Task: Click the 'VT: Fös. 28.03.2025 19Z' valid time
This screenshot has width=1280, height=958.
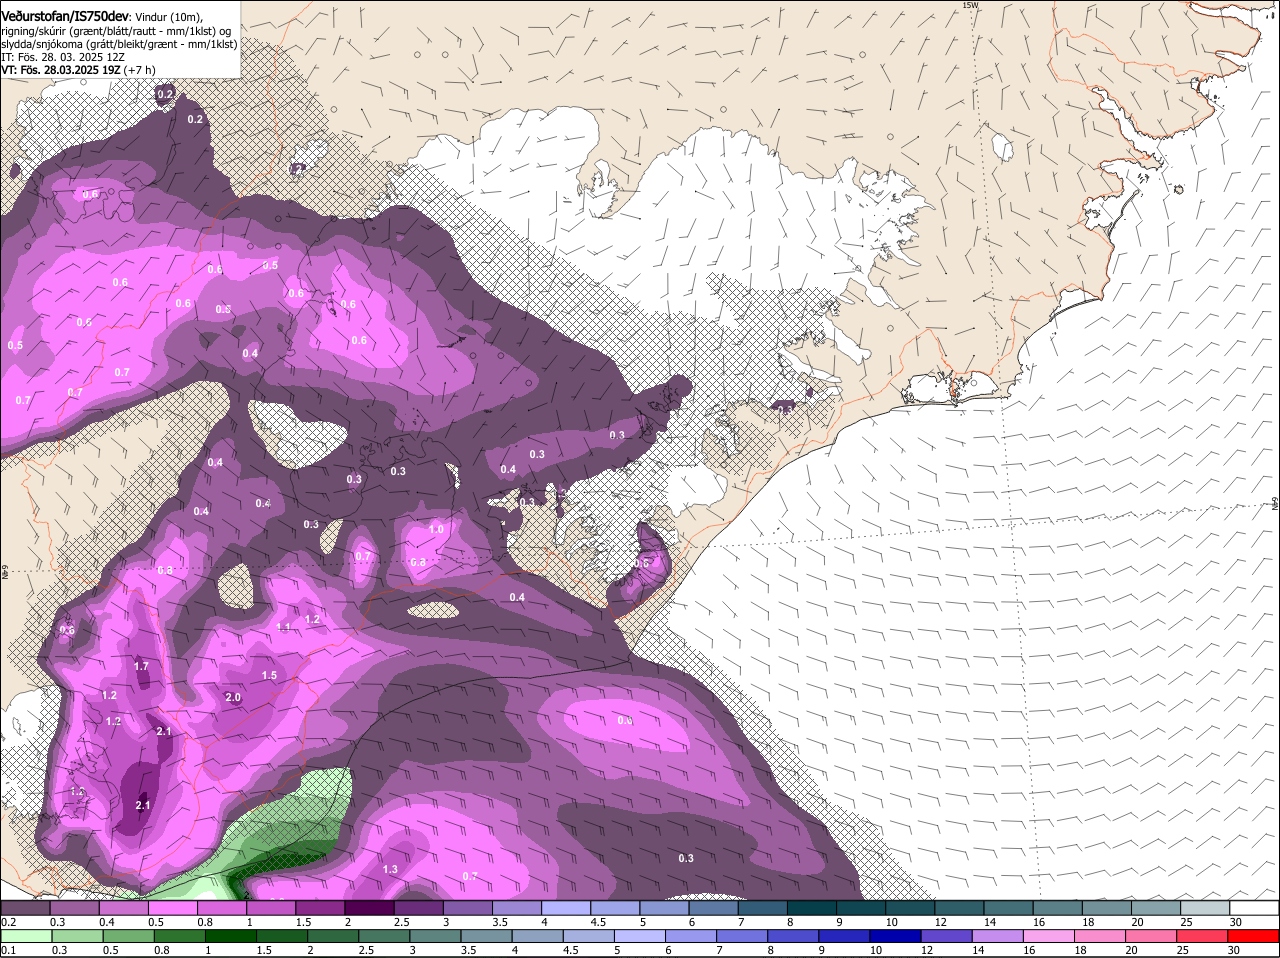Action: pyautogui.click(x=60, y=71)
